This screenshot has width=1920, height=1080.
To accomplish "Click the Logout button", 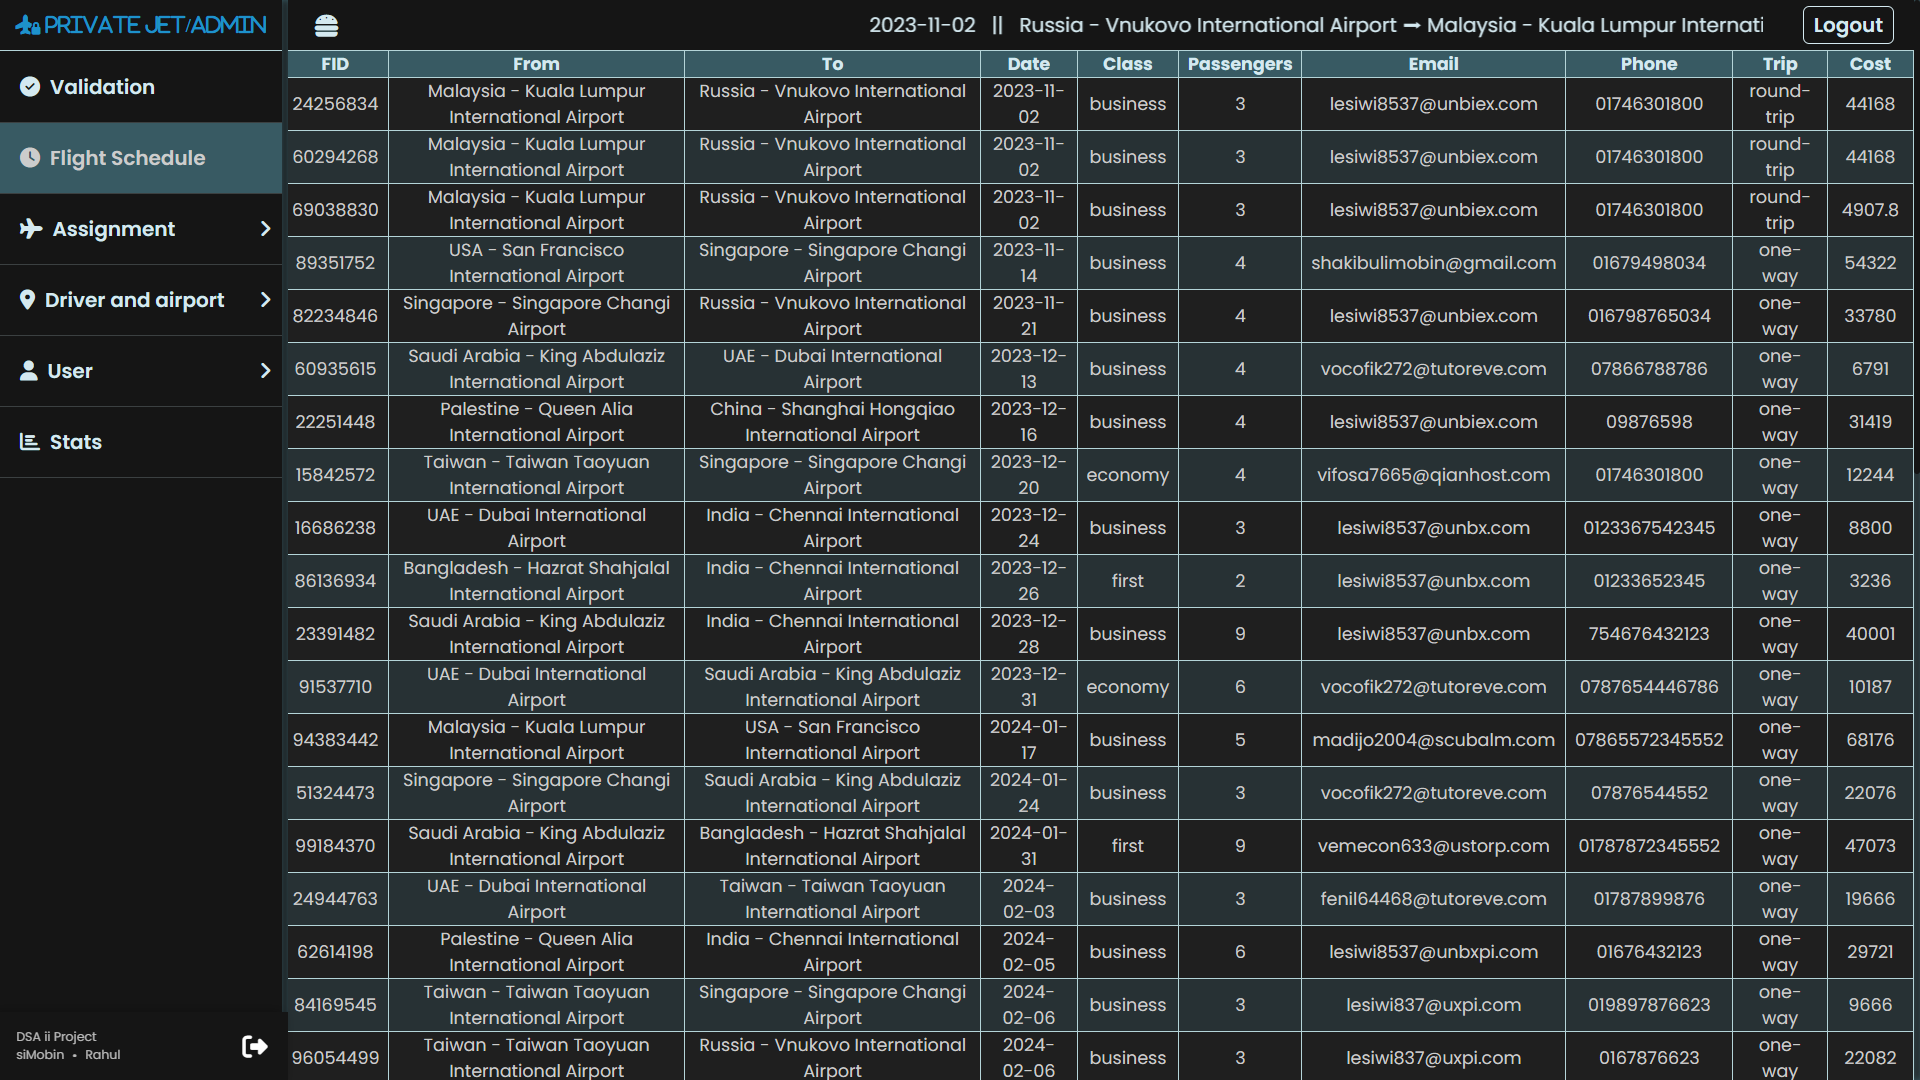I will point(1847,25).
